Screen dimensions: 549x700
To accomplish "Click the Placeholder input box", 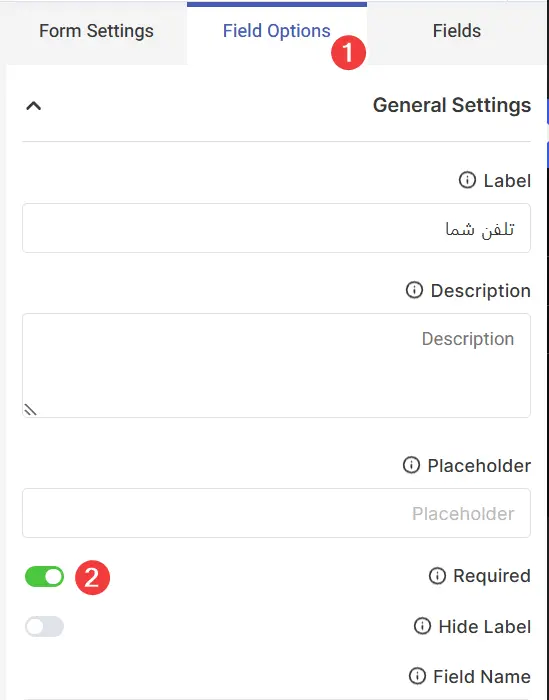I will pos(276,513).
